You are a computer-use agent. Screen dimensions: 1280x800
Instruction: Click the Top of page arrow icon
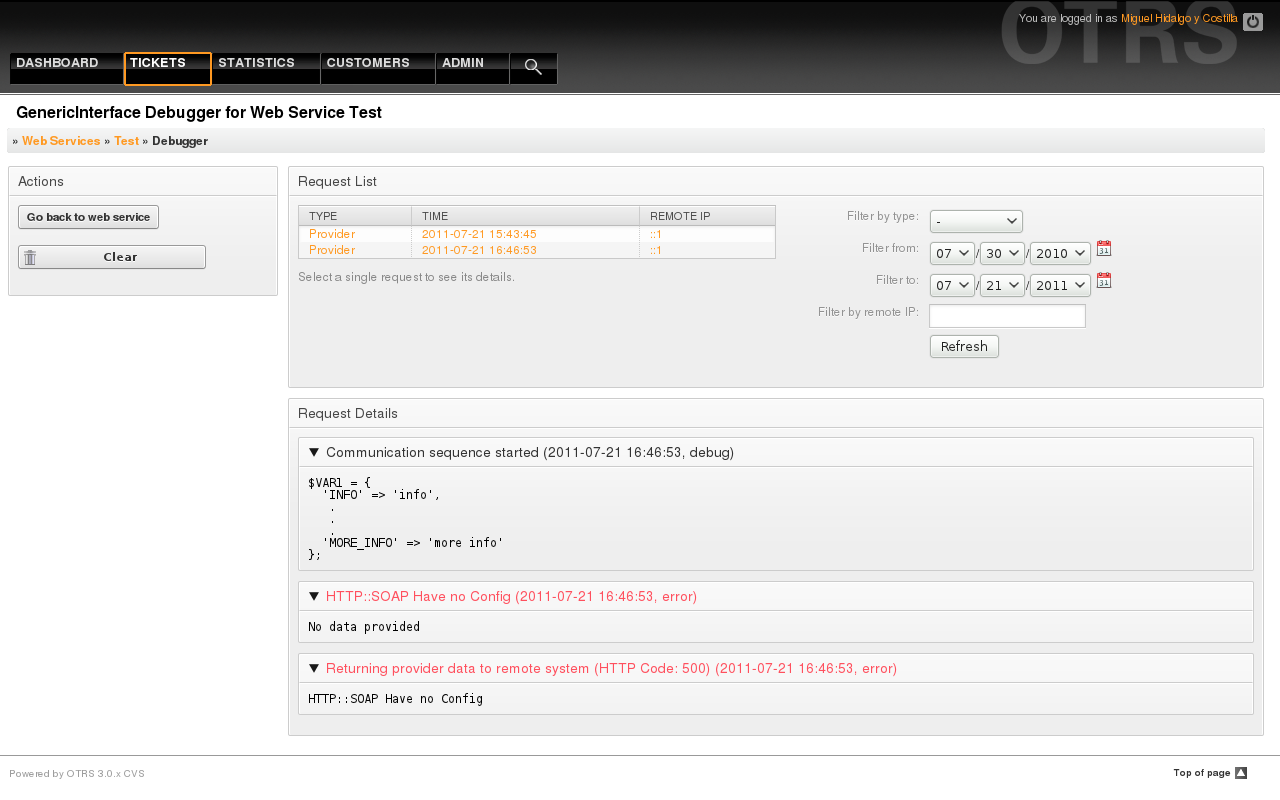pos(1241,773)
